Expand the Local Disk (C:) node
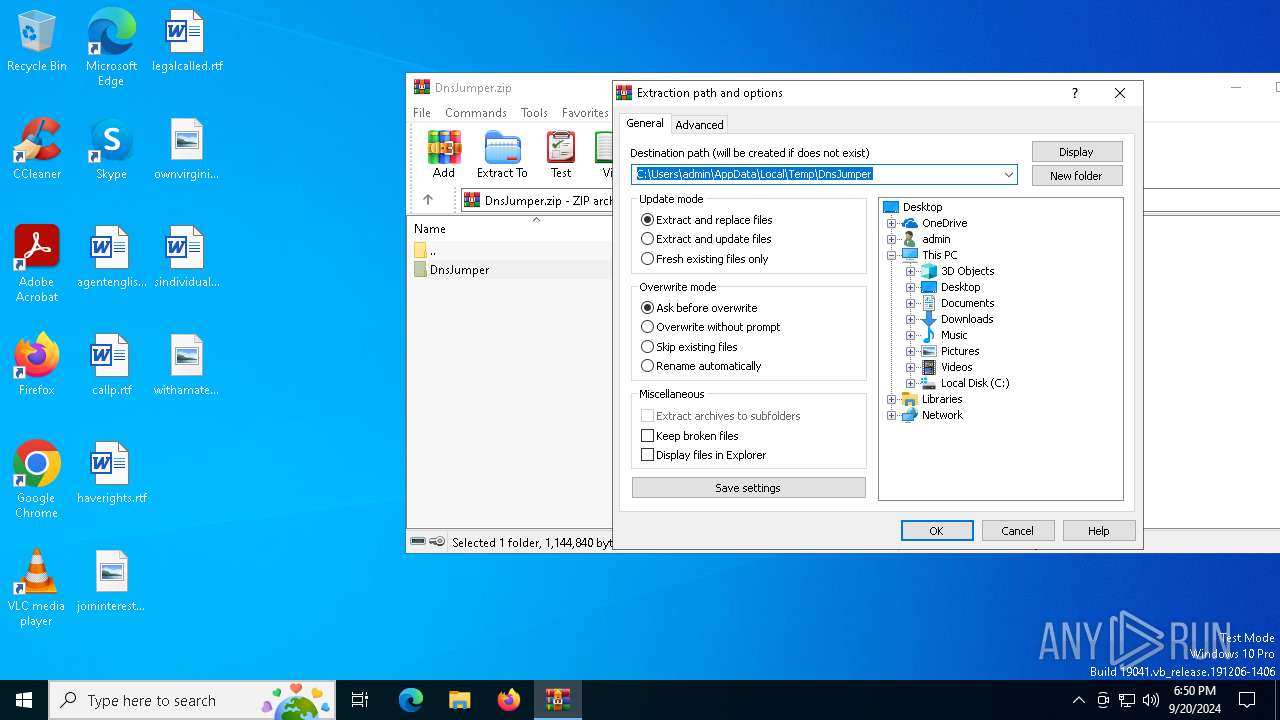 (x=910, y=383)
